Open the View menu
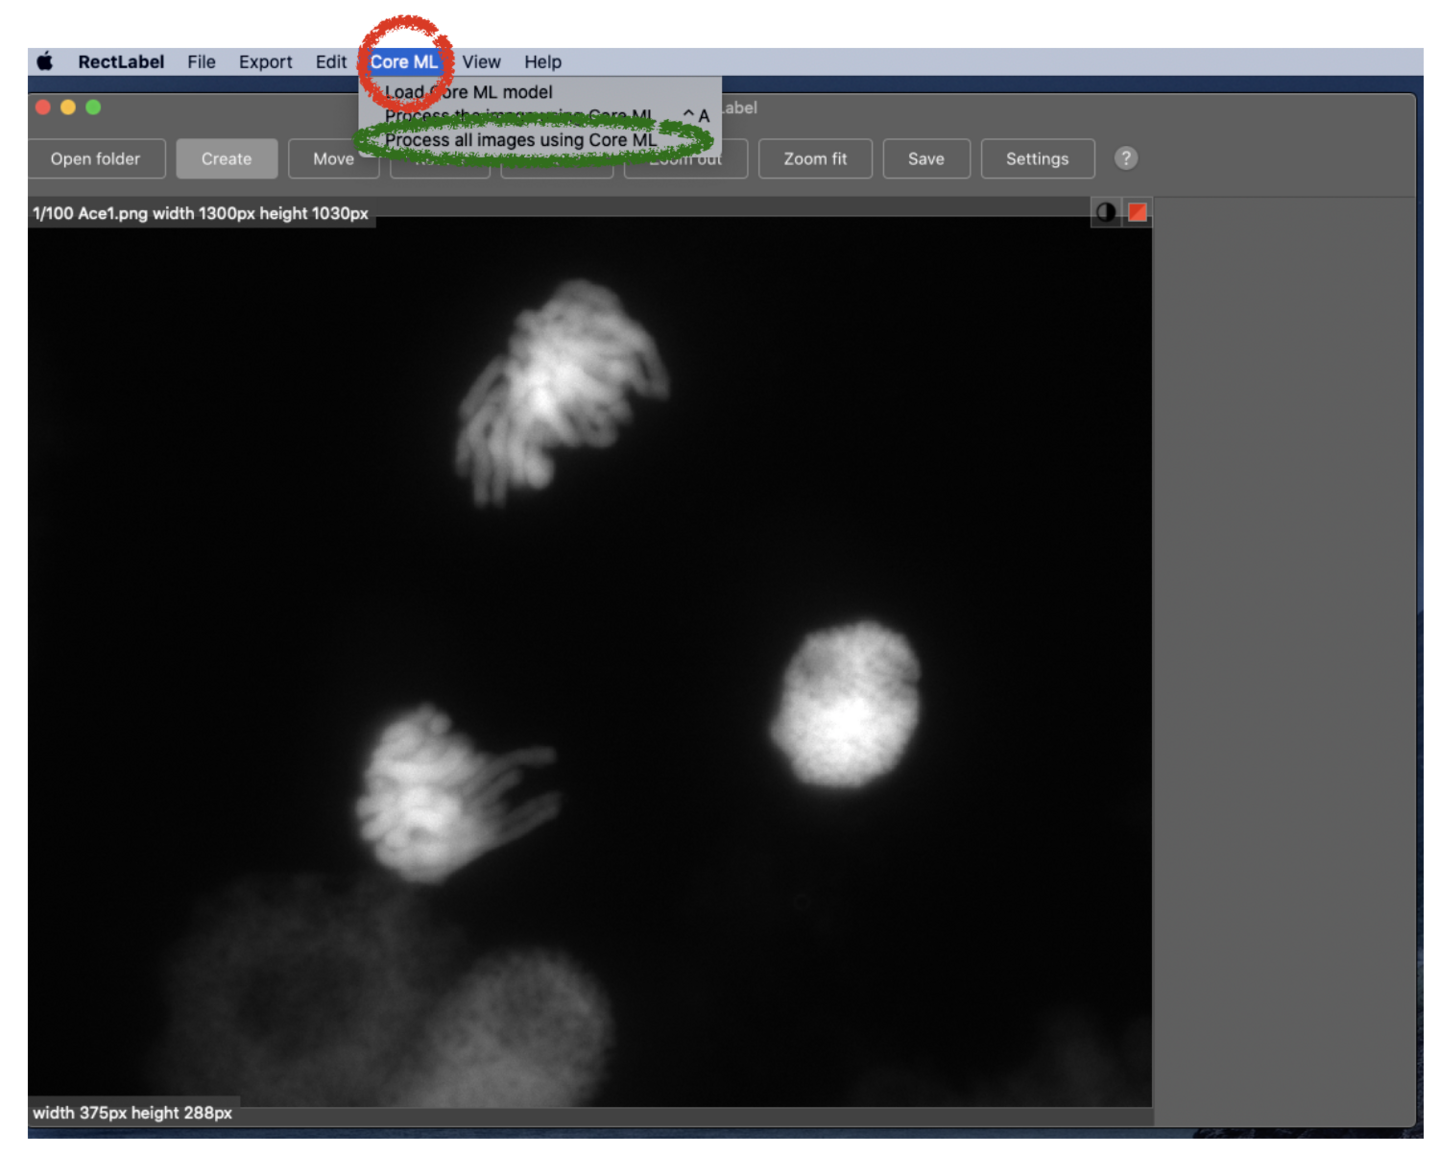Viewport: 1440px width, 1155px height. point(481,62)
